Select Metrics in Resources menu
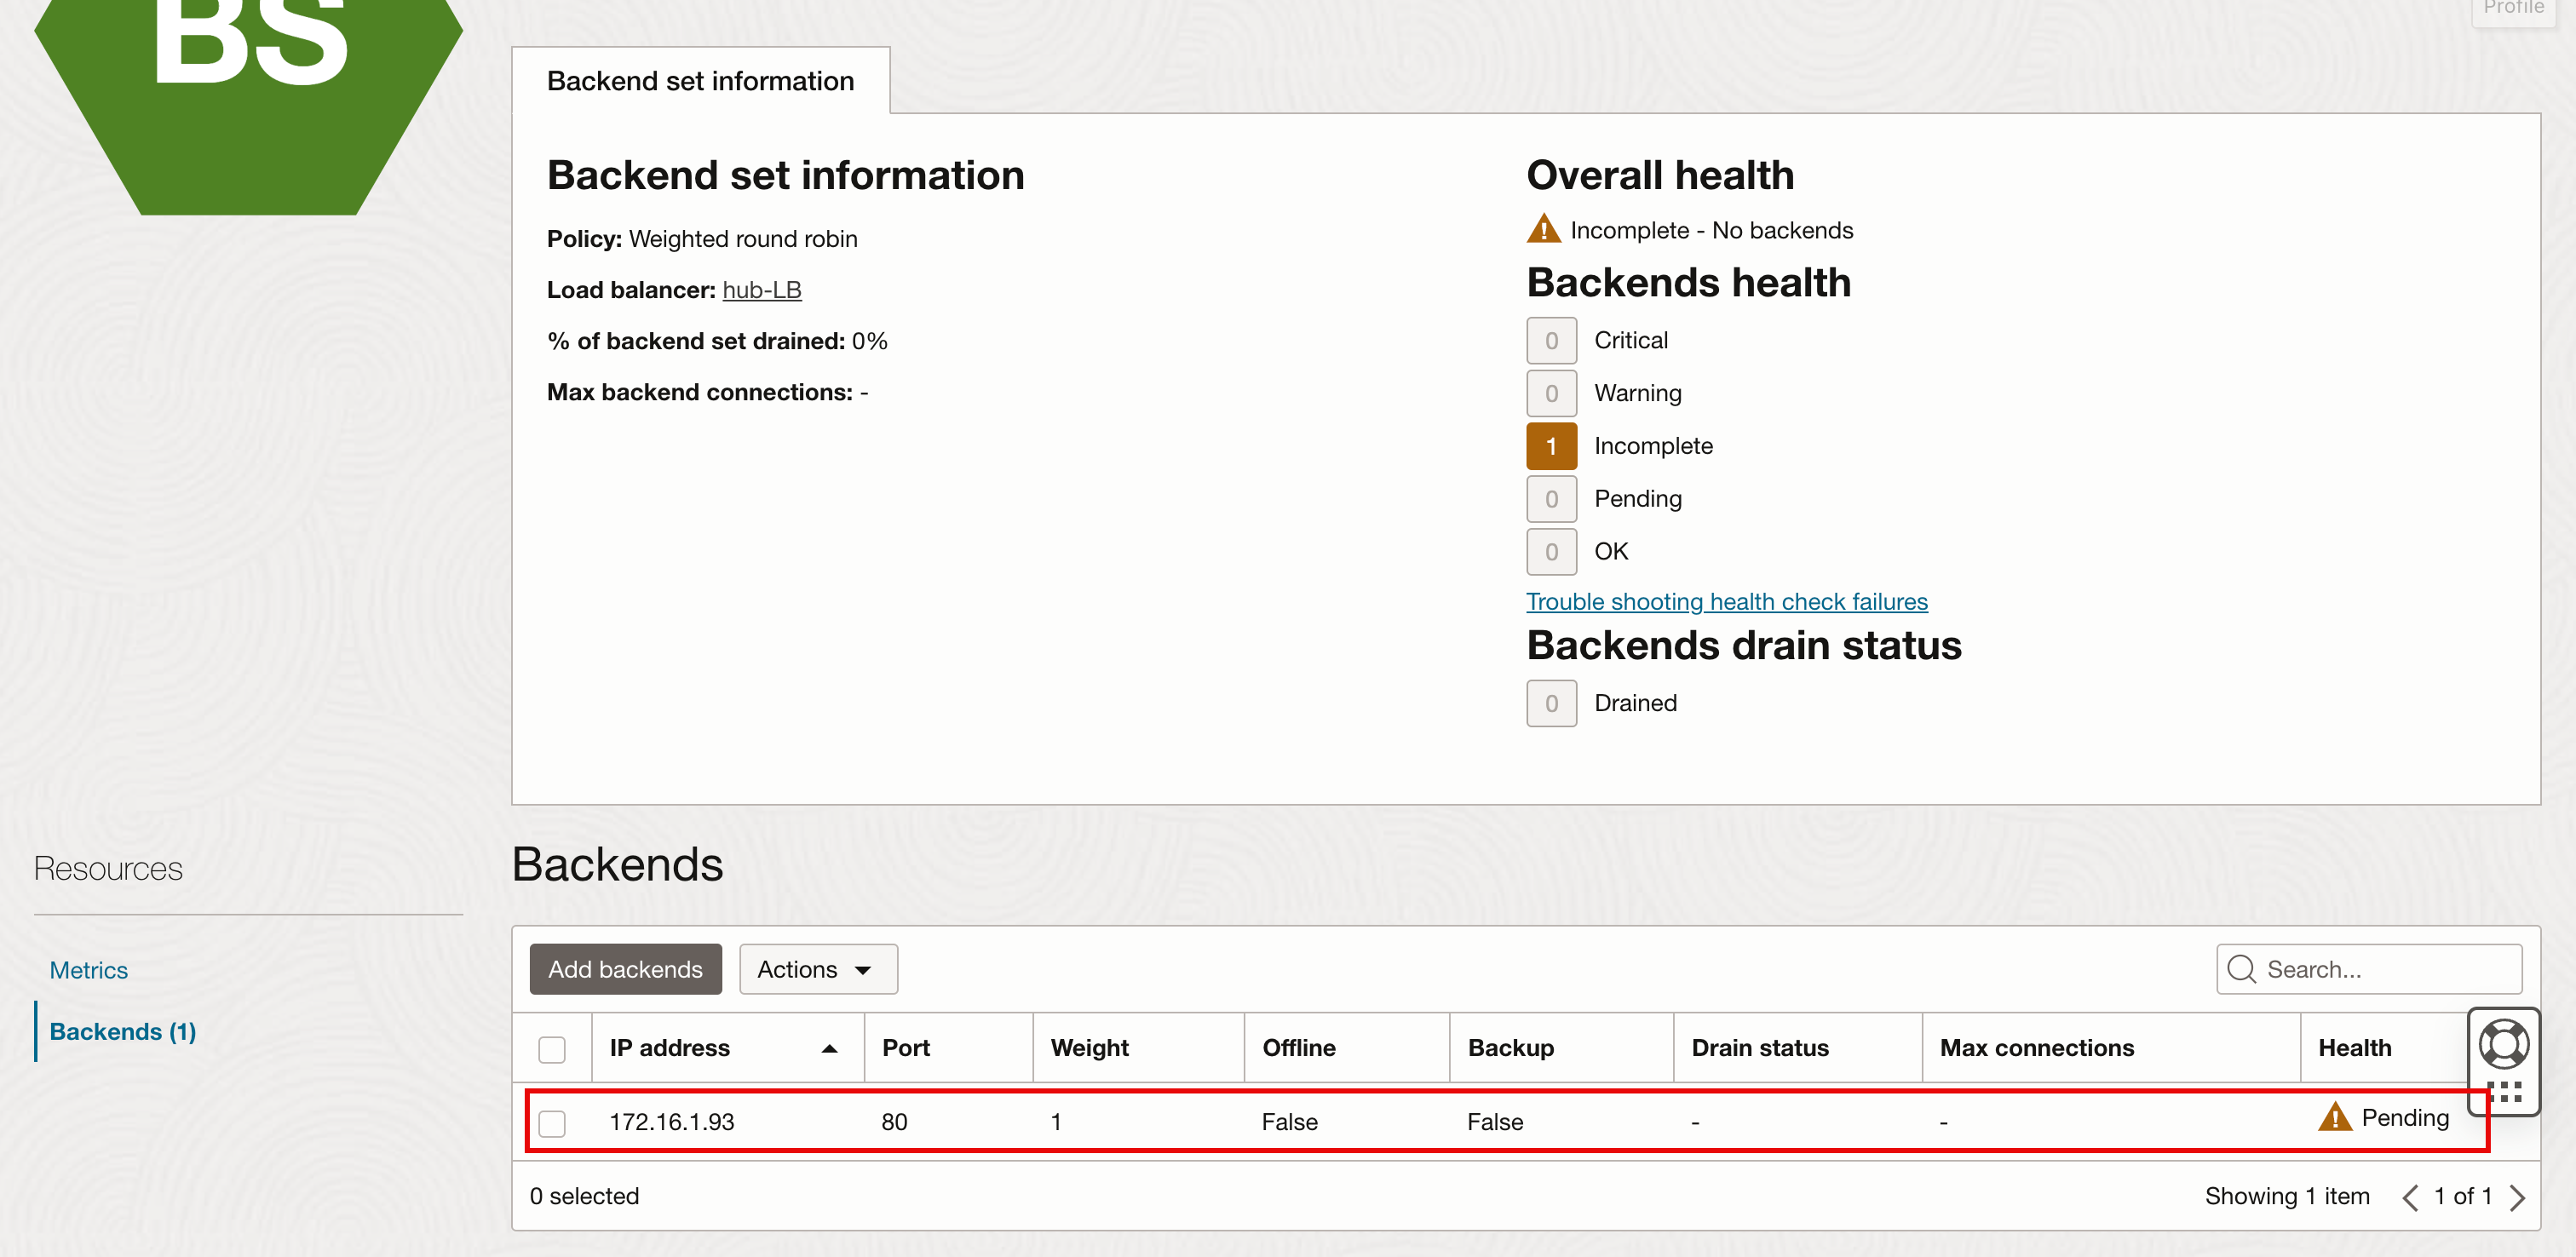 click(x=88, y=970)
